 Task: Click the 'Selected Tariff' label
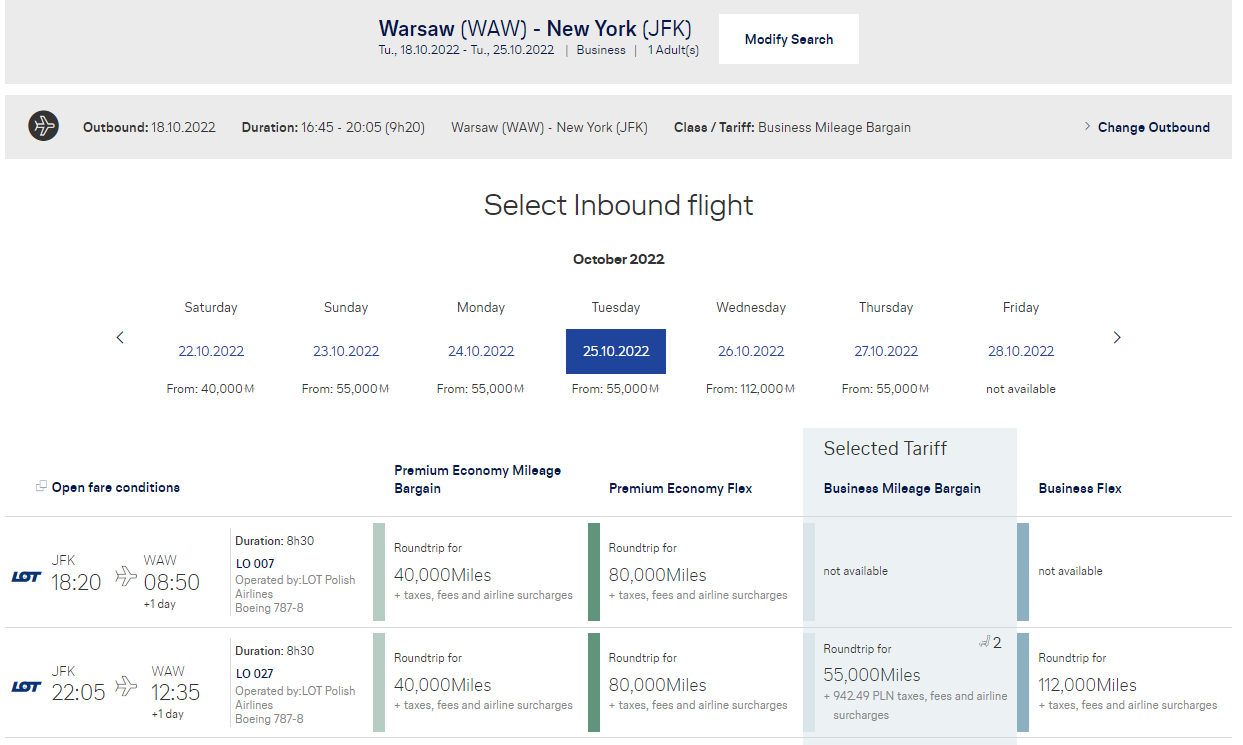(885, 449)
